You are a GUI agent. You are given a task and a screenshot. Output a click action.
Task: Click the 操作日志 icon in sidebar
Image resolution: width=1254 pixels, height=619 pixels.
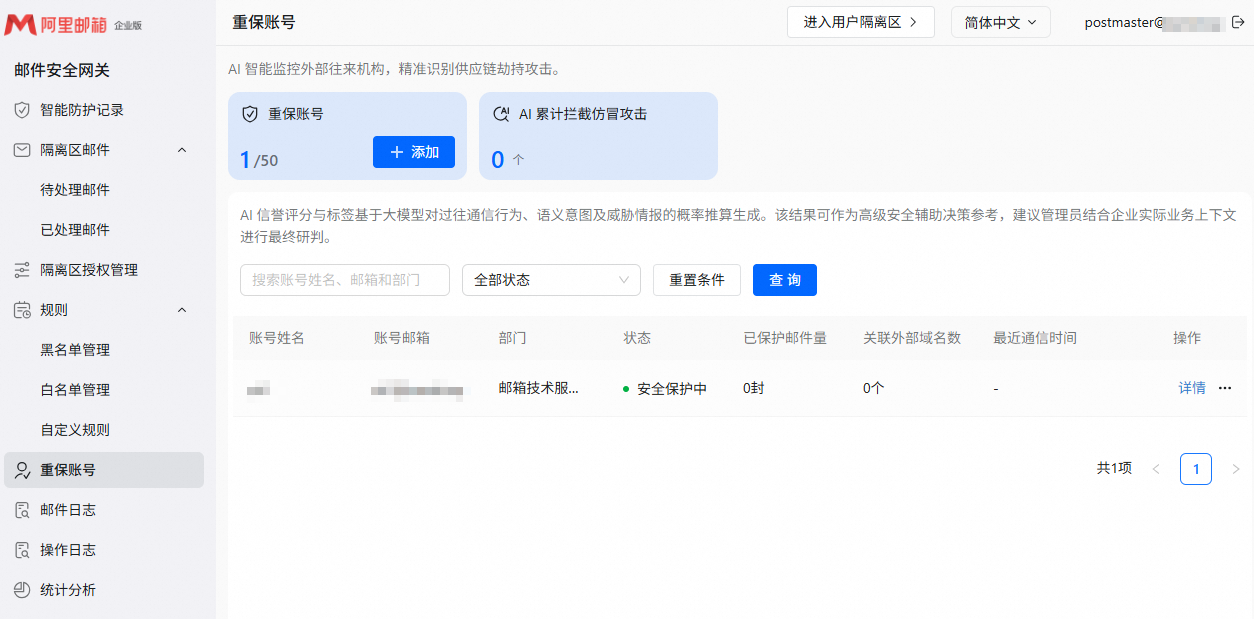[22, 550]
